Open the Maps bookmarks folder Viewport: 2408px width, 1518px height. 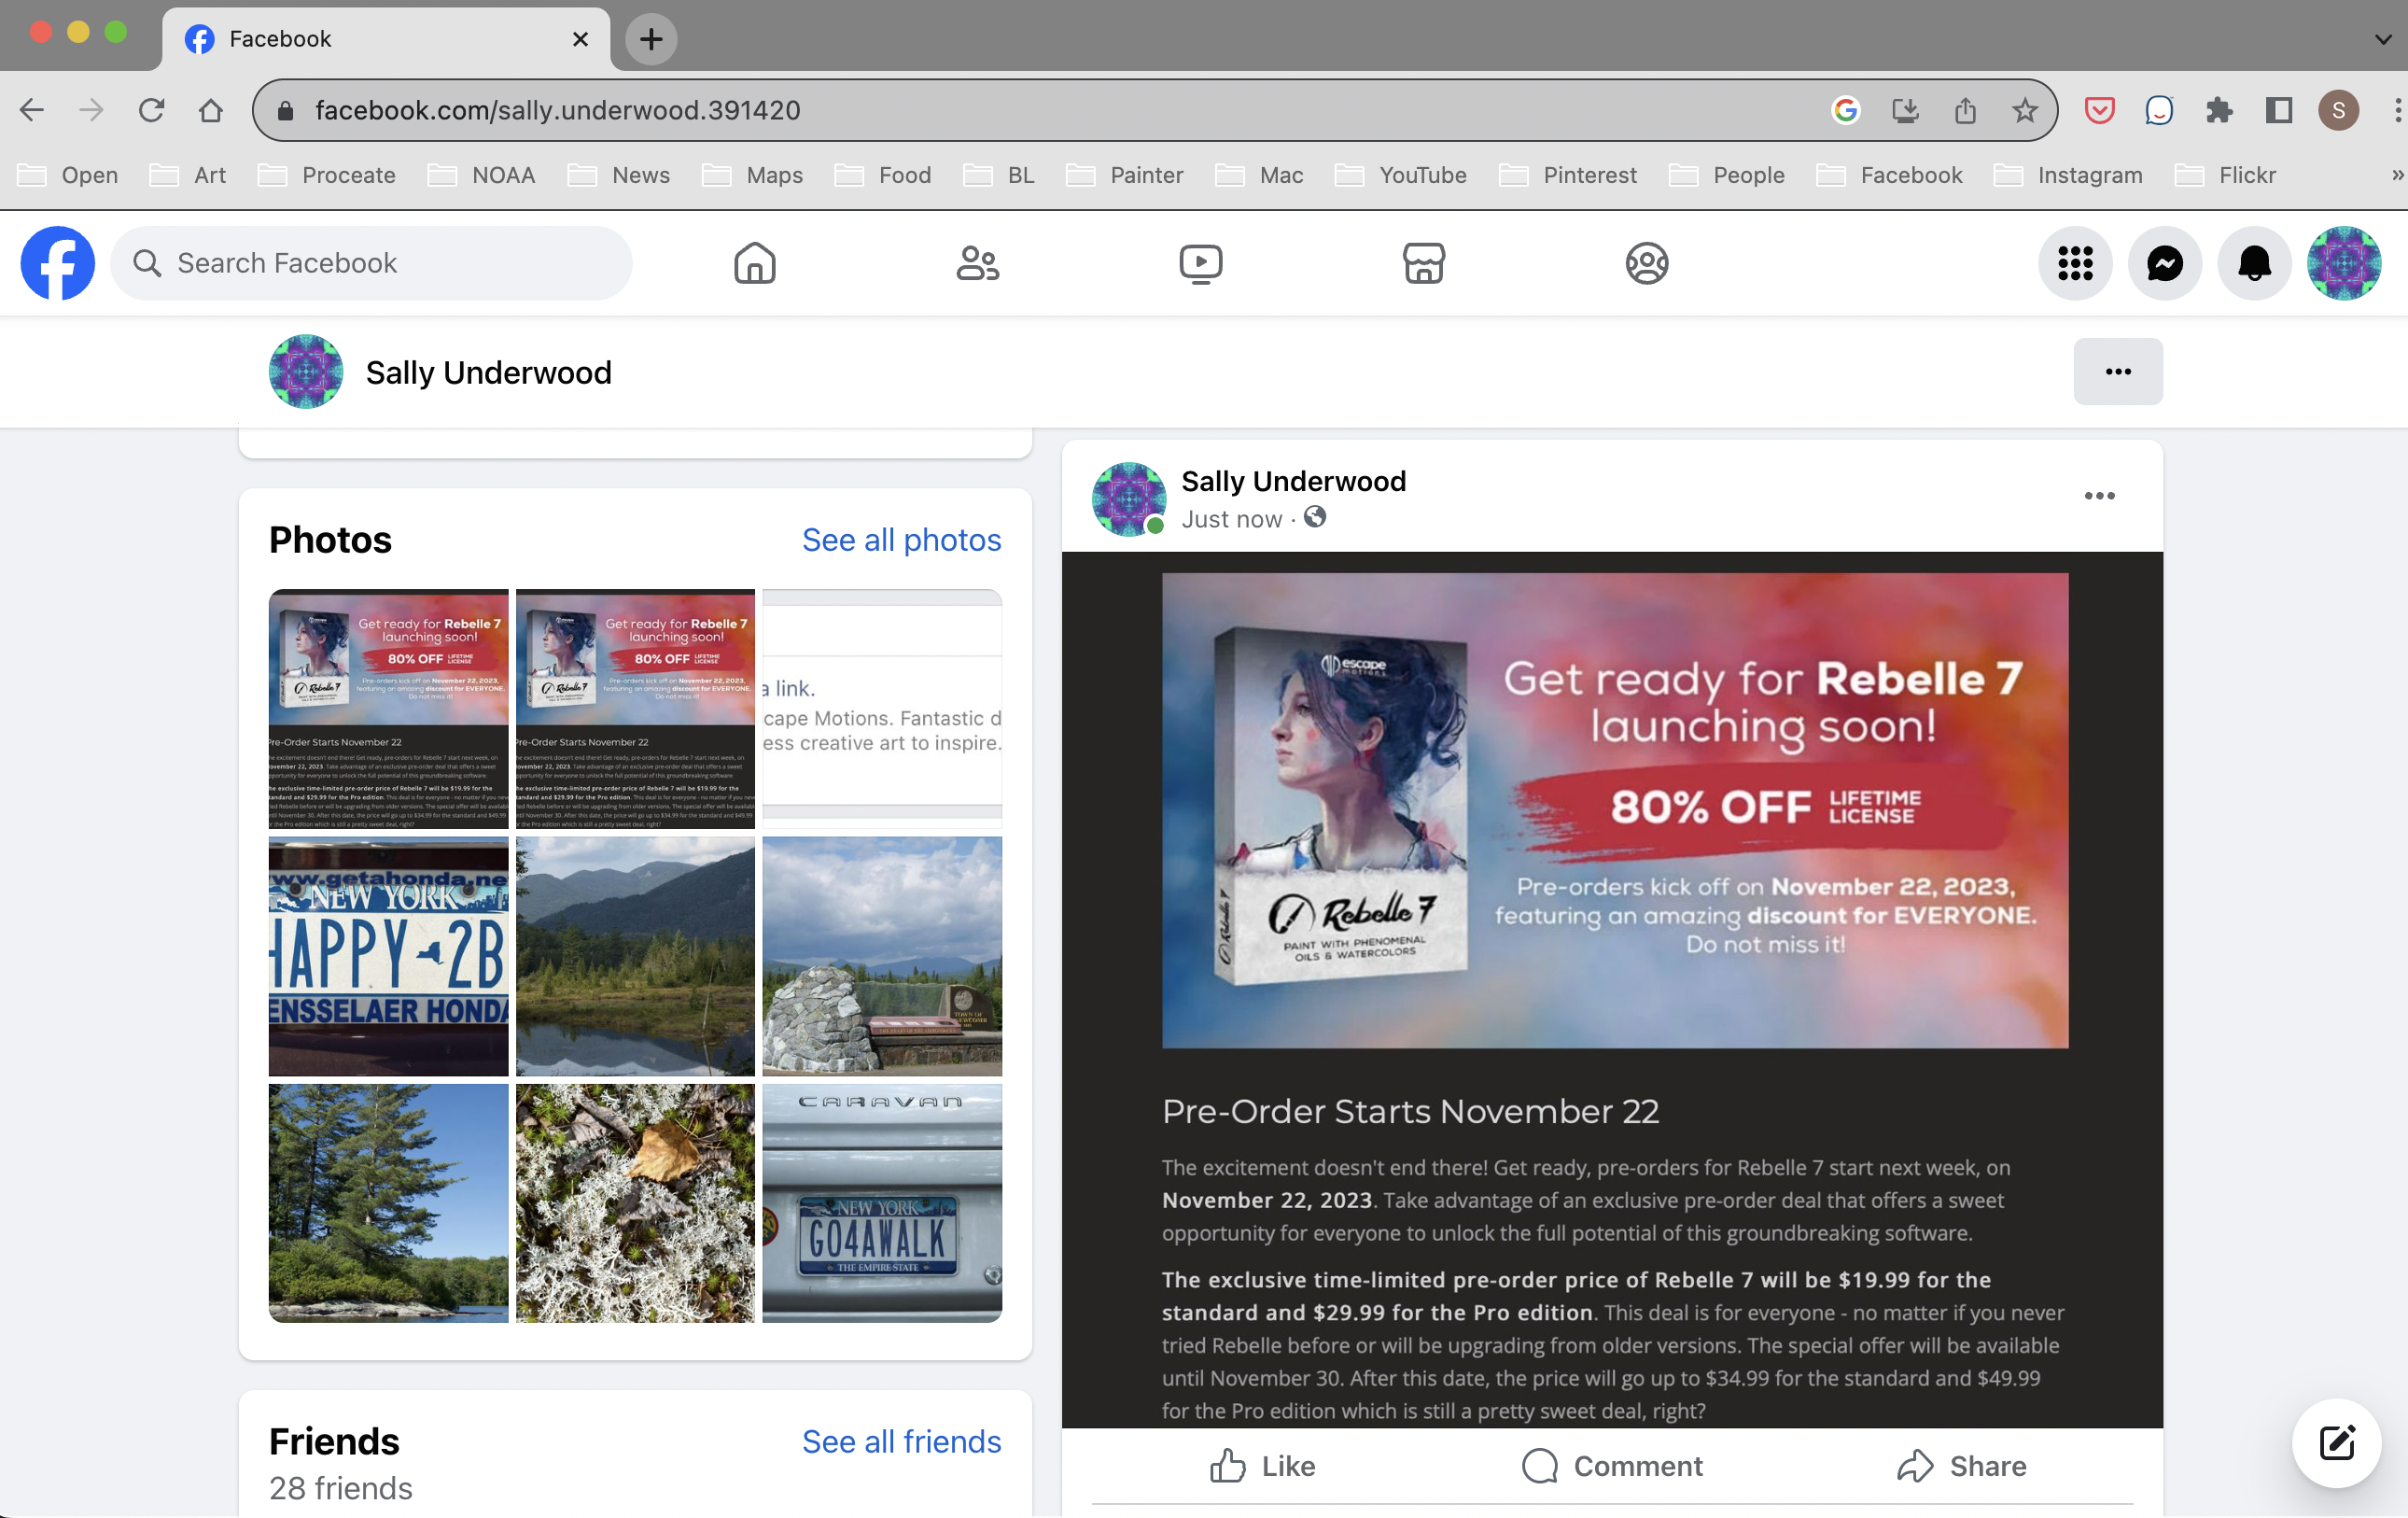click(x=753, y=175)
